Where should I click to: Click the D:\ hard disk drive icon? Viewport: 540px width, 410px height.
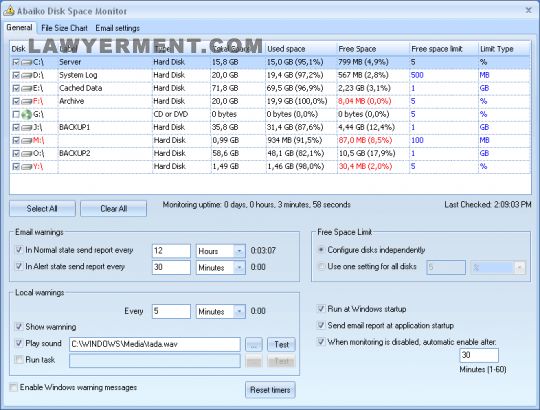point(27,75)
